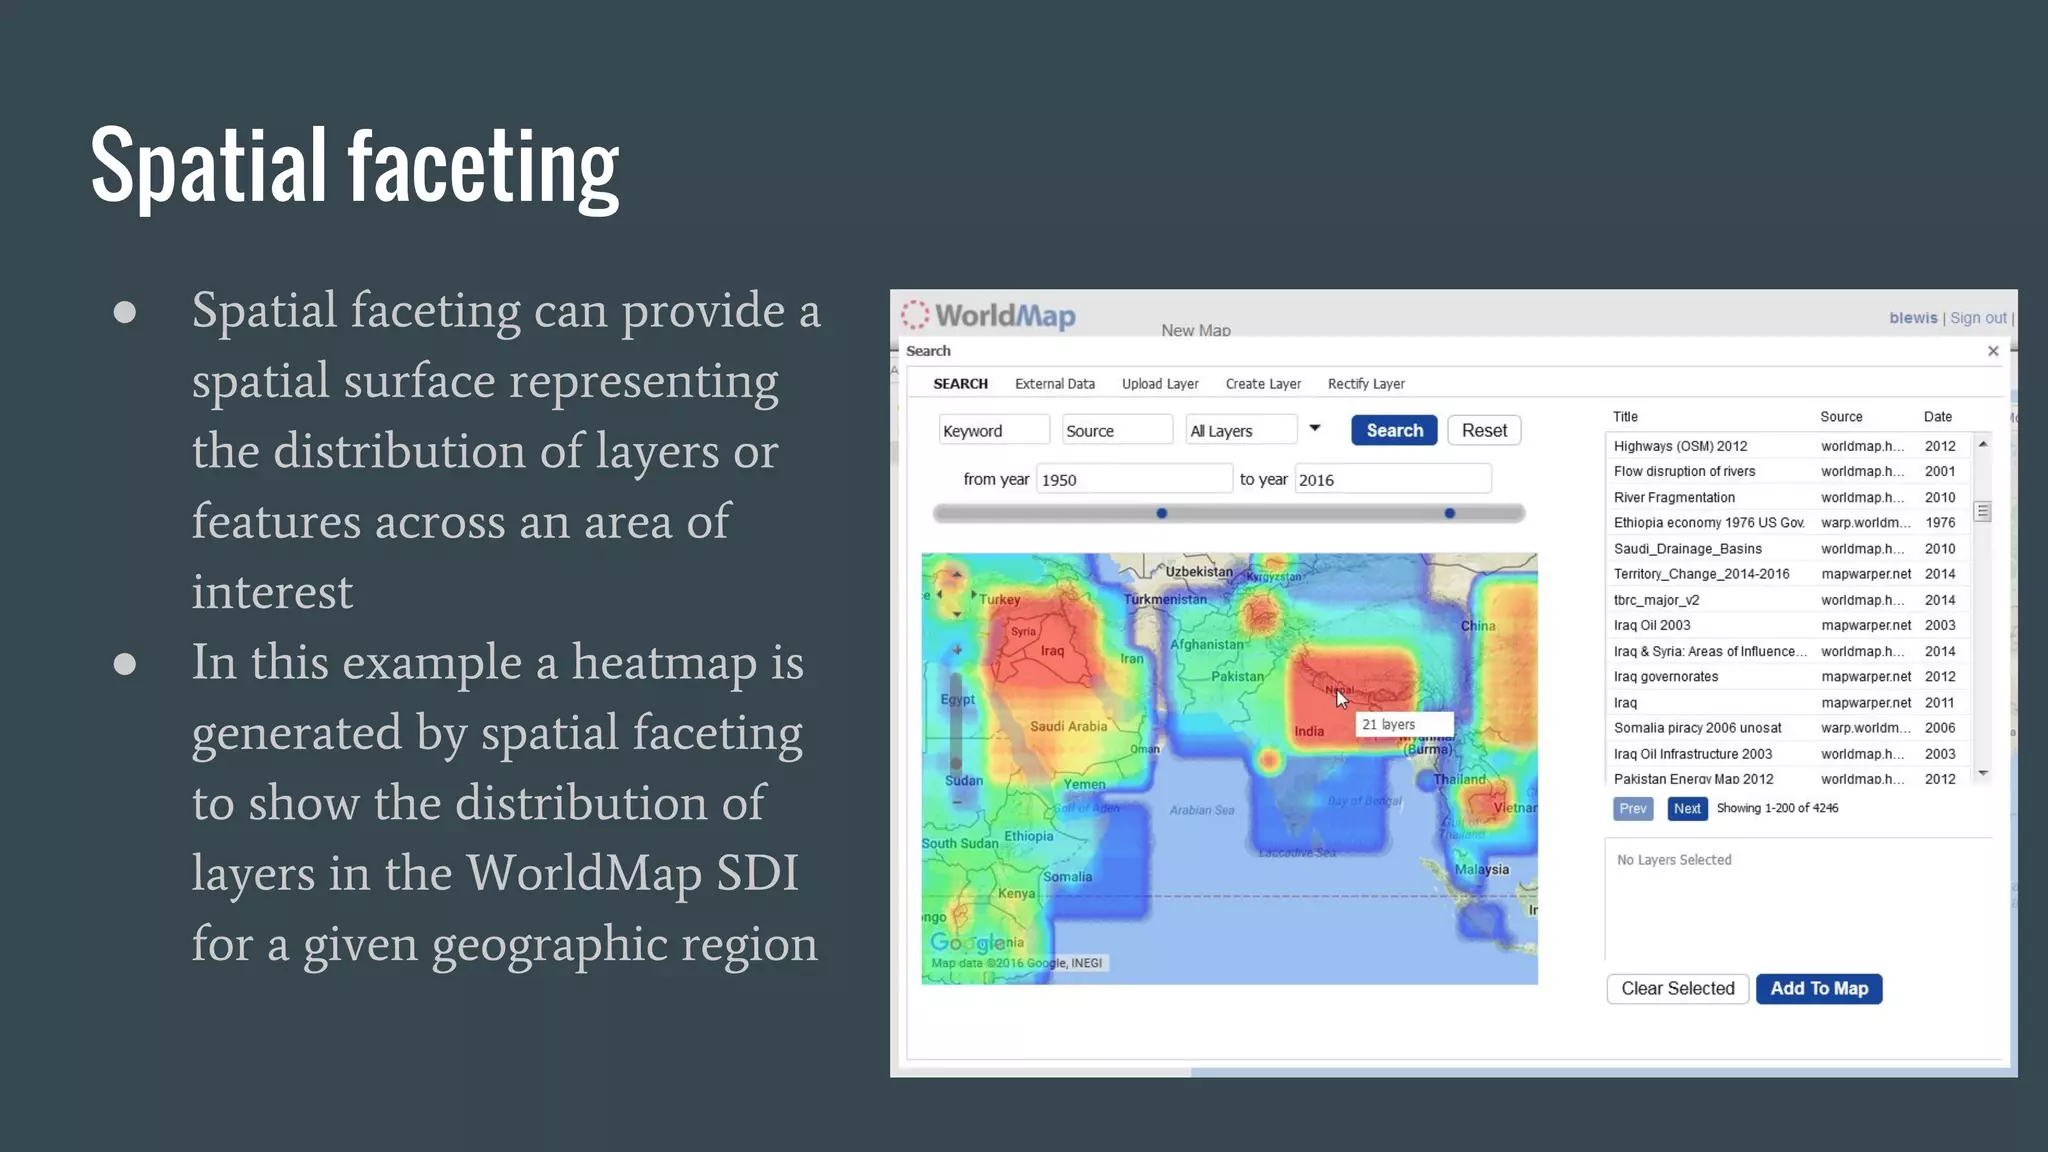The image size is (2048, 1152).
Task: Switch to Upload Layer tab
Action: point(1160,384)
